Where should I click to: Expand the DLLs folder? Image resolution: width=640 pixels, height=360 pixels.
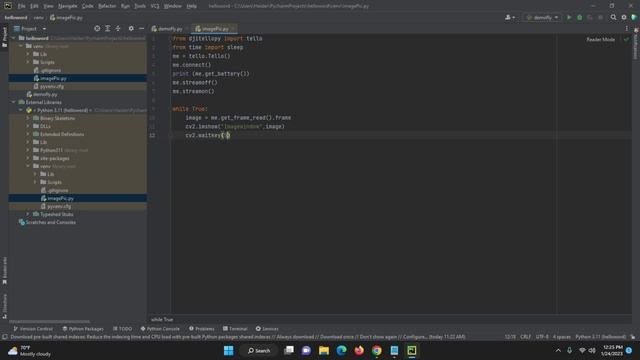(x=28, y=127)
